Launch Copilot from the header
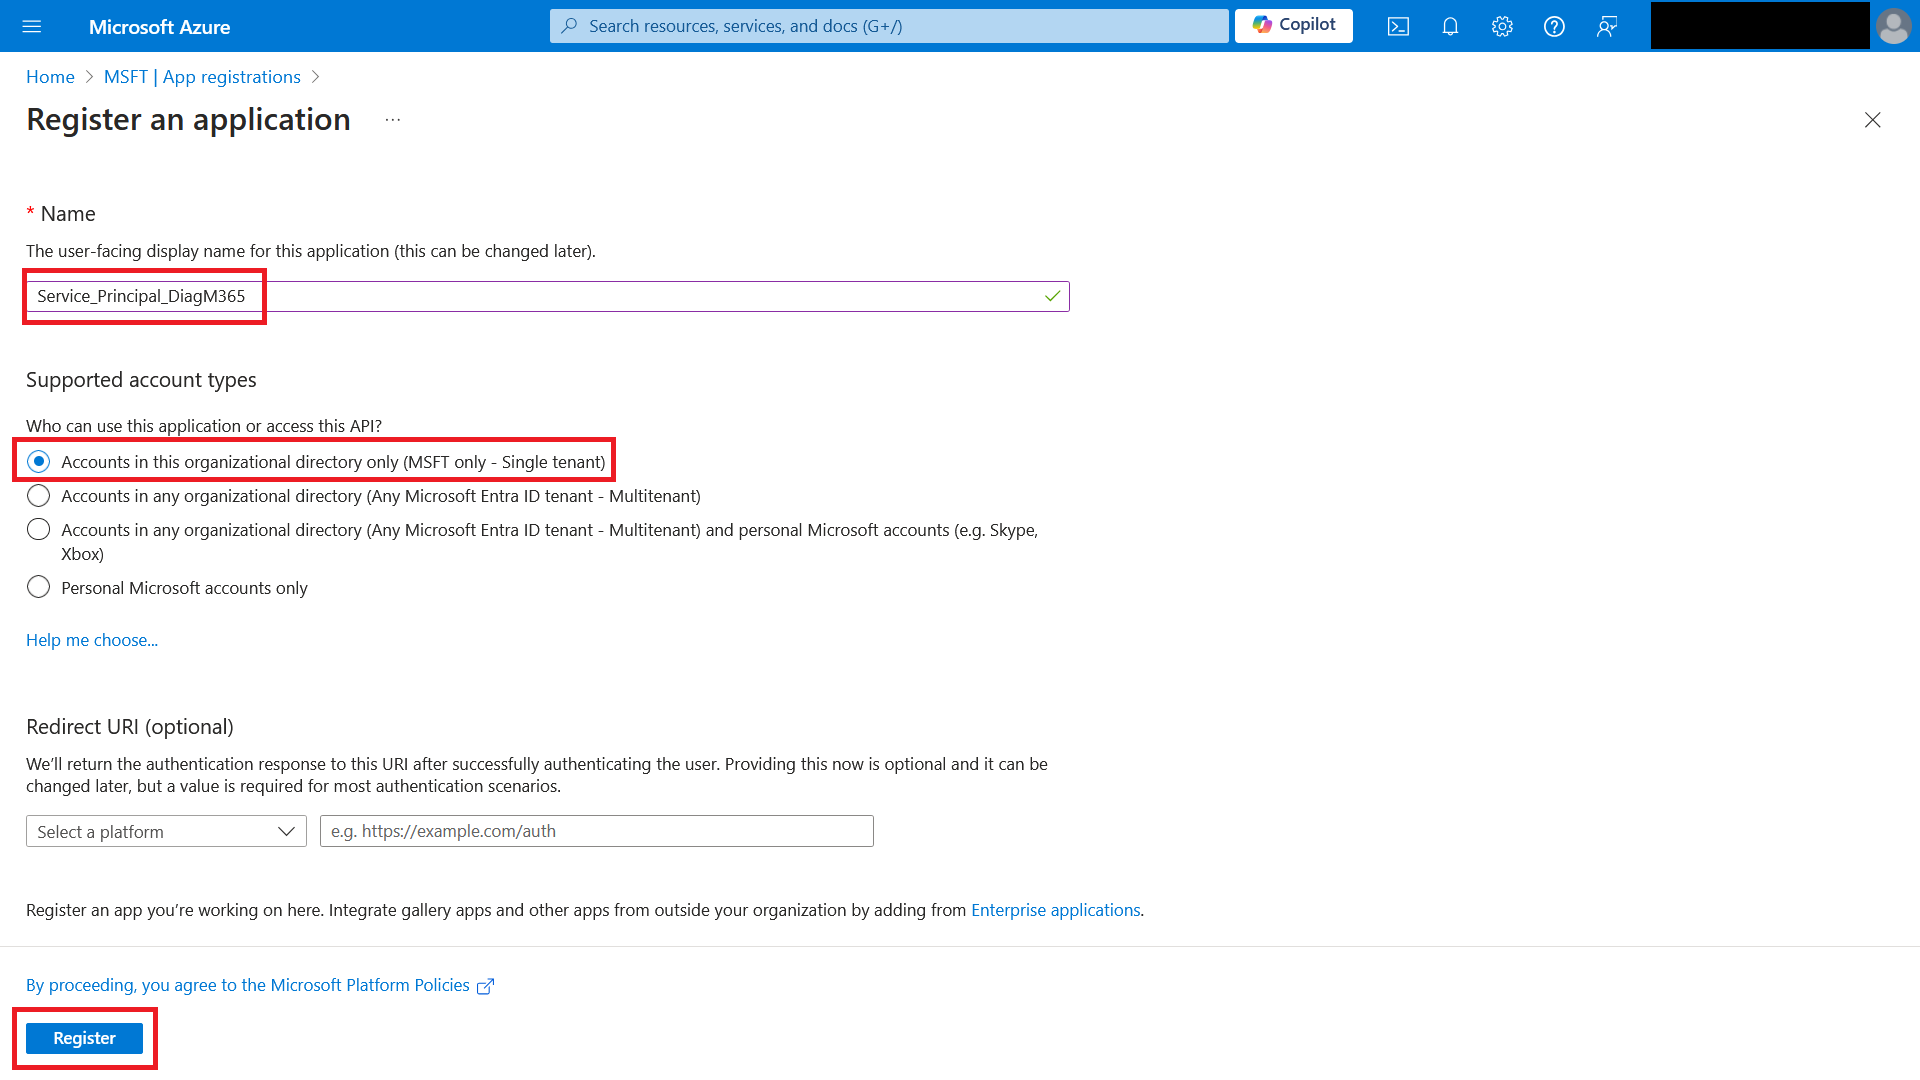The image size is (1920, 1080). click(1293, 25)
